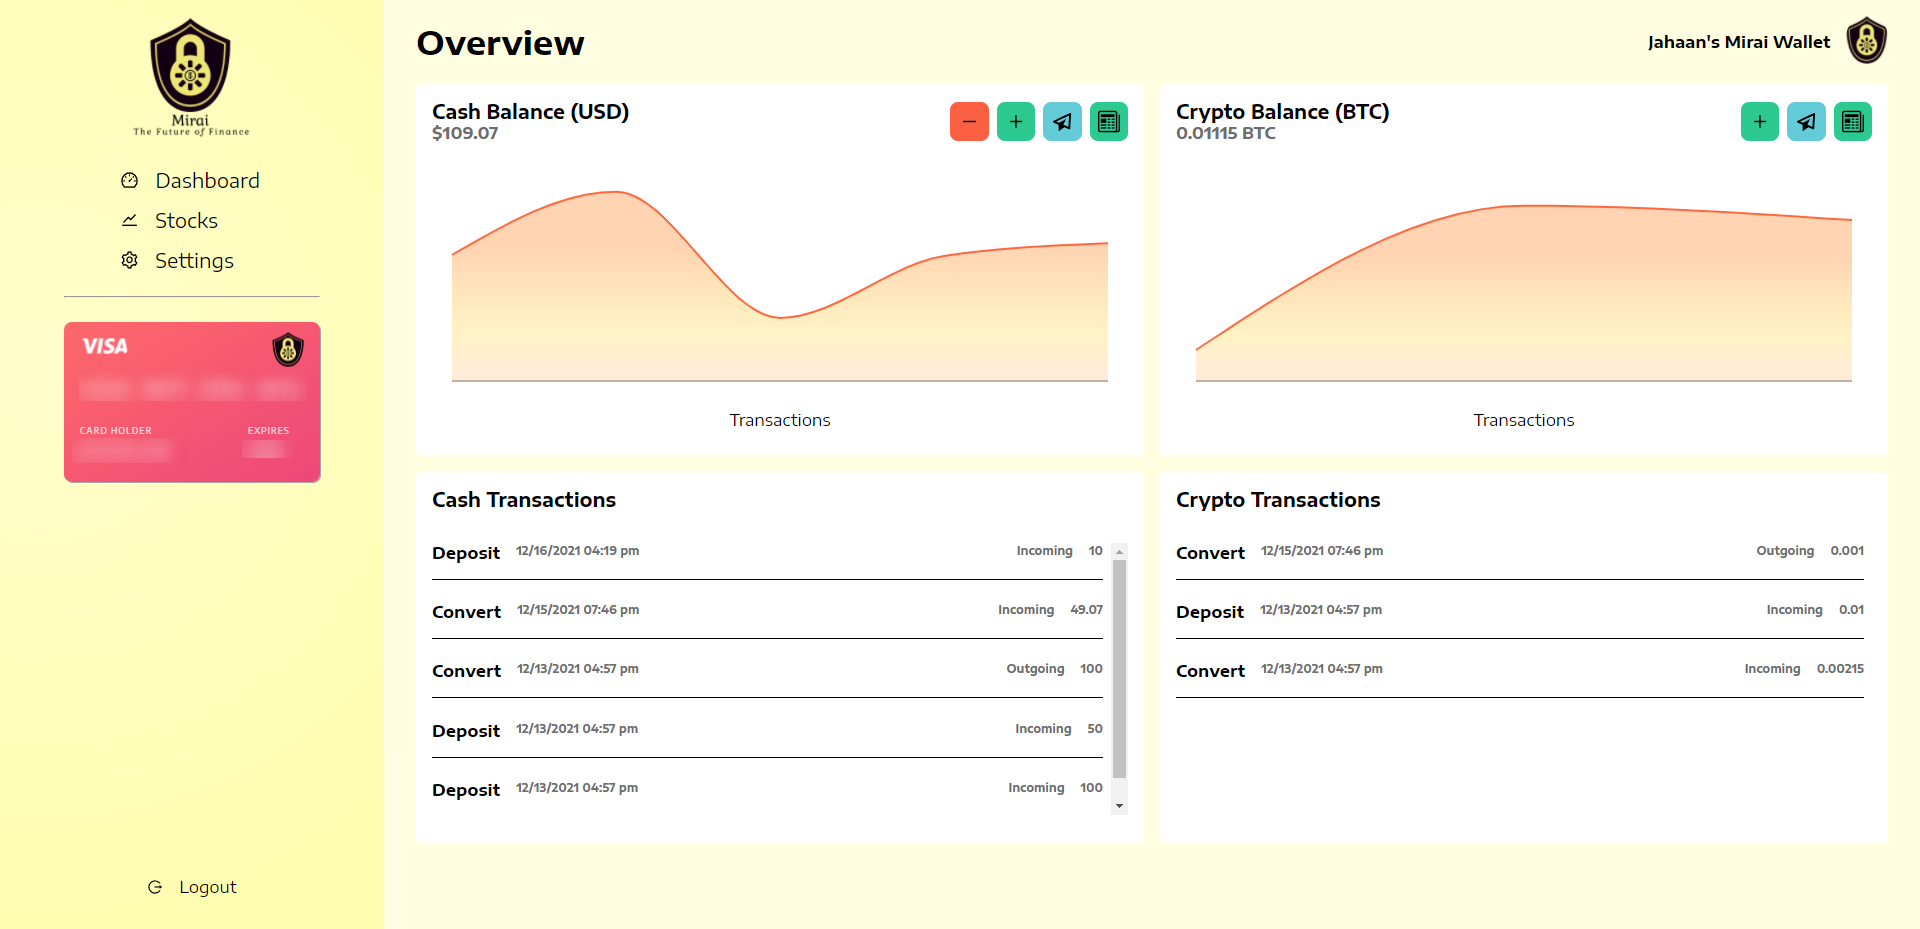Select cash Deposit Incoming 50 row

(x=767, y=730)
